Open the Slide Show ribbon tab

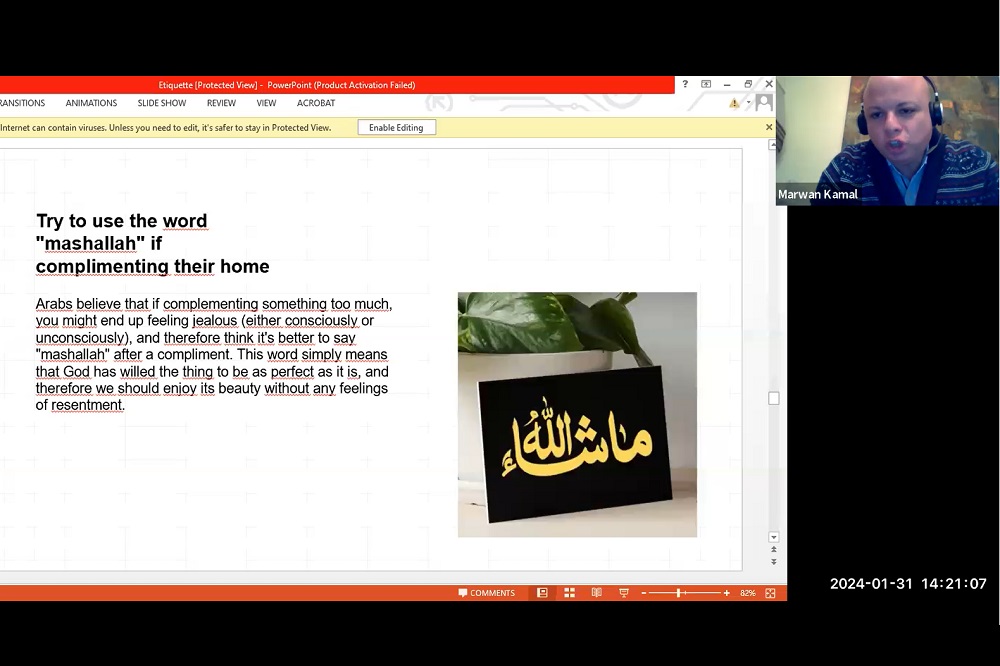click(162, 103)
